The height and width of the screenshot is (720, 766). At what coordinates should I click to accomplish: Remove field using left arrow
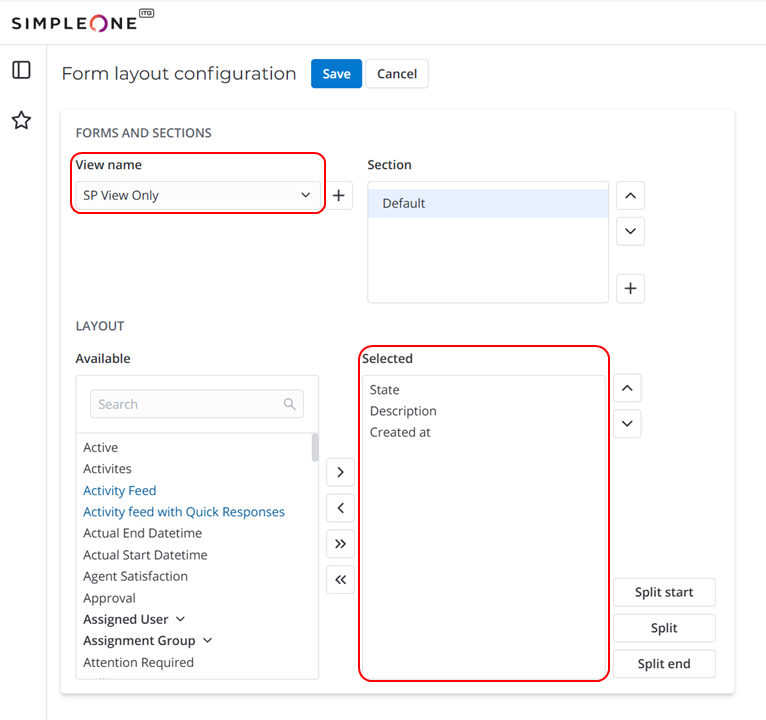click(341, 508)
